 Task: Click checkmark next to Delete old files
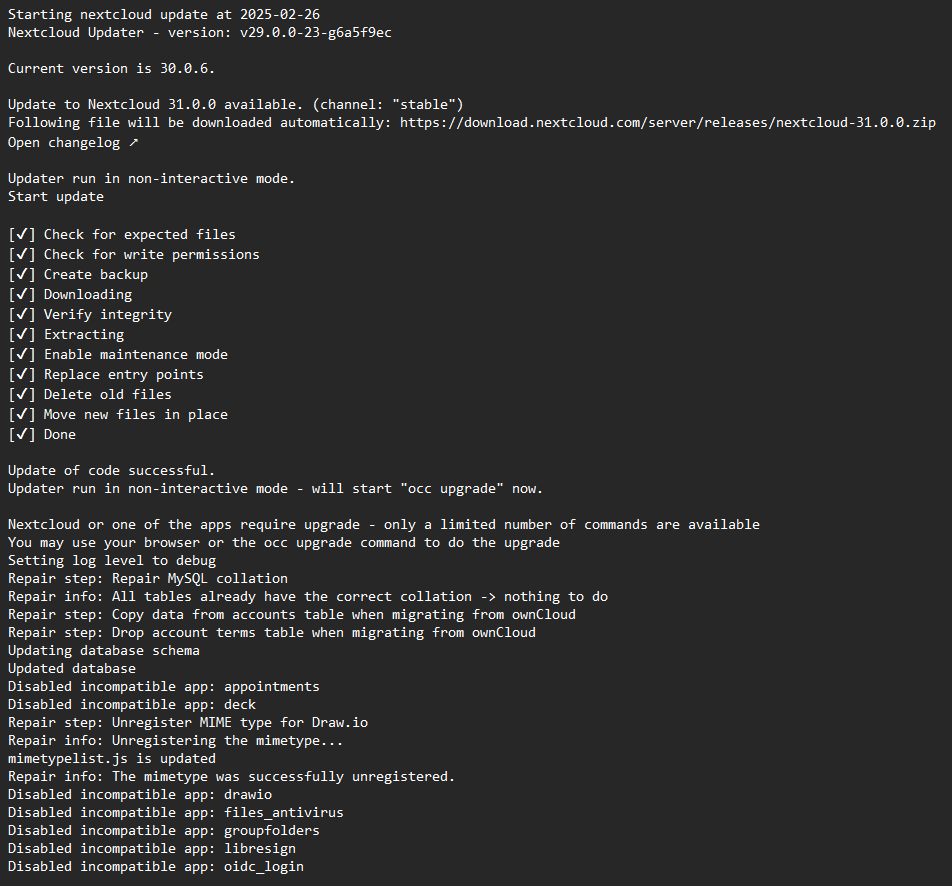pyautogui.click(x=22, y=395)
